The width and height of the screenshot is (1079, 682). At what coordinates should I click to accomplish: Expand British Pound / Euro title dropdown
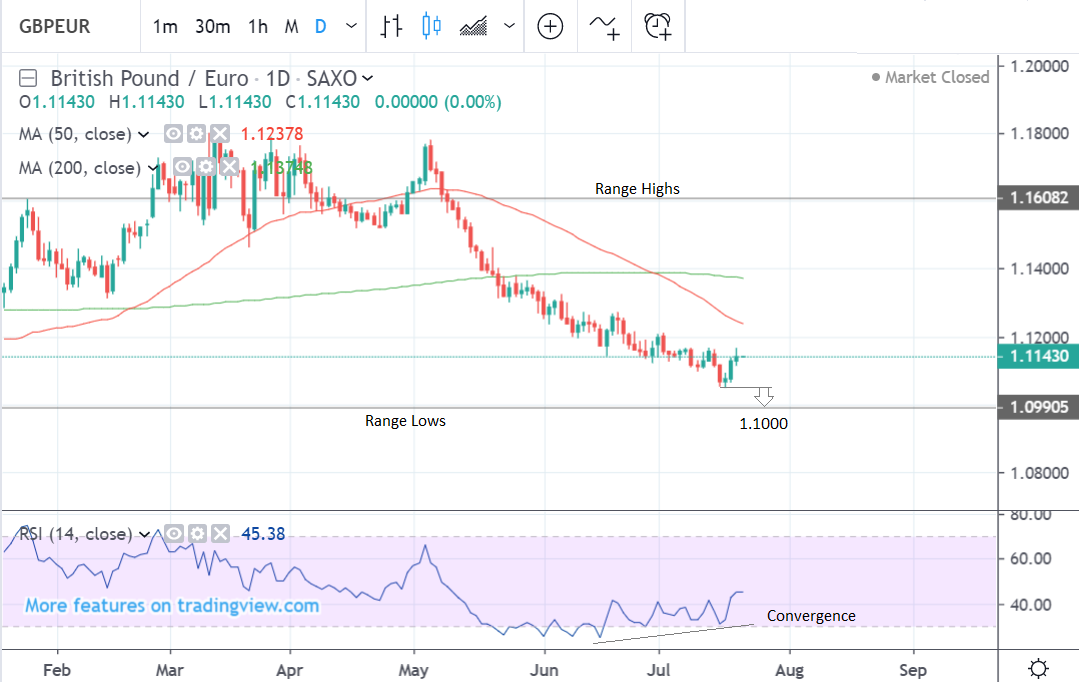[368, 78]
